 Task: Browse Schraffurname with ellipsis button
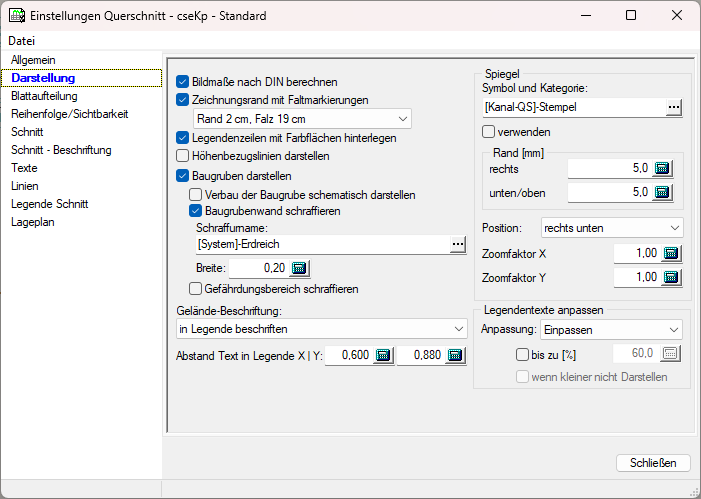[457, 244]
